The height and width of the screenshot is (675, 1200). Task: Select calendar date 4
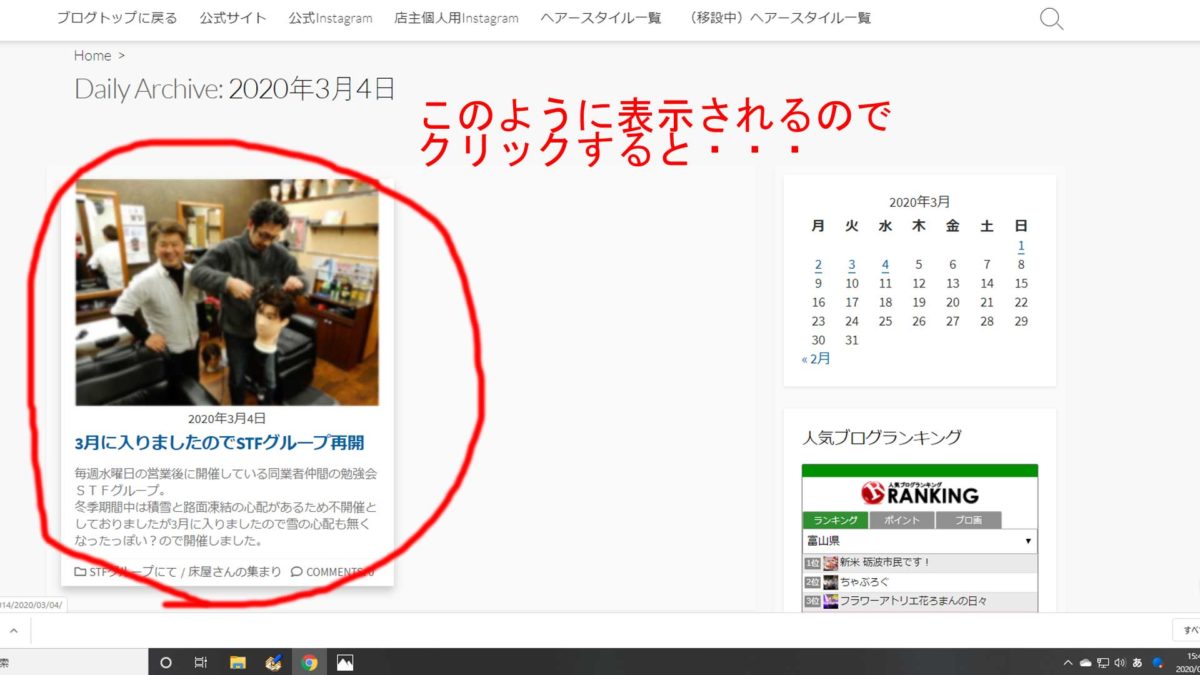pyautogui.click(x=885, y=265)
